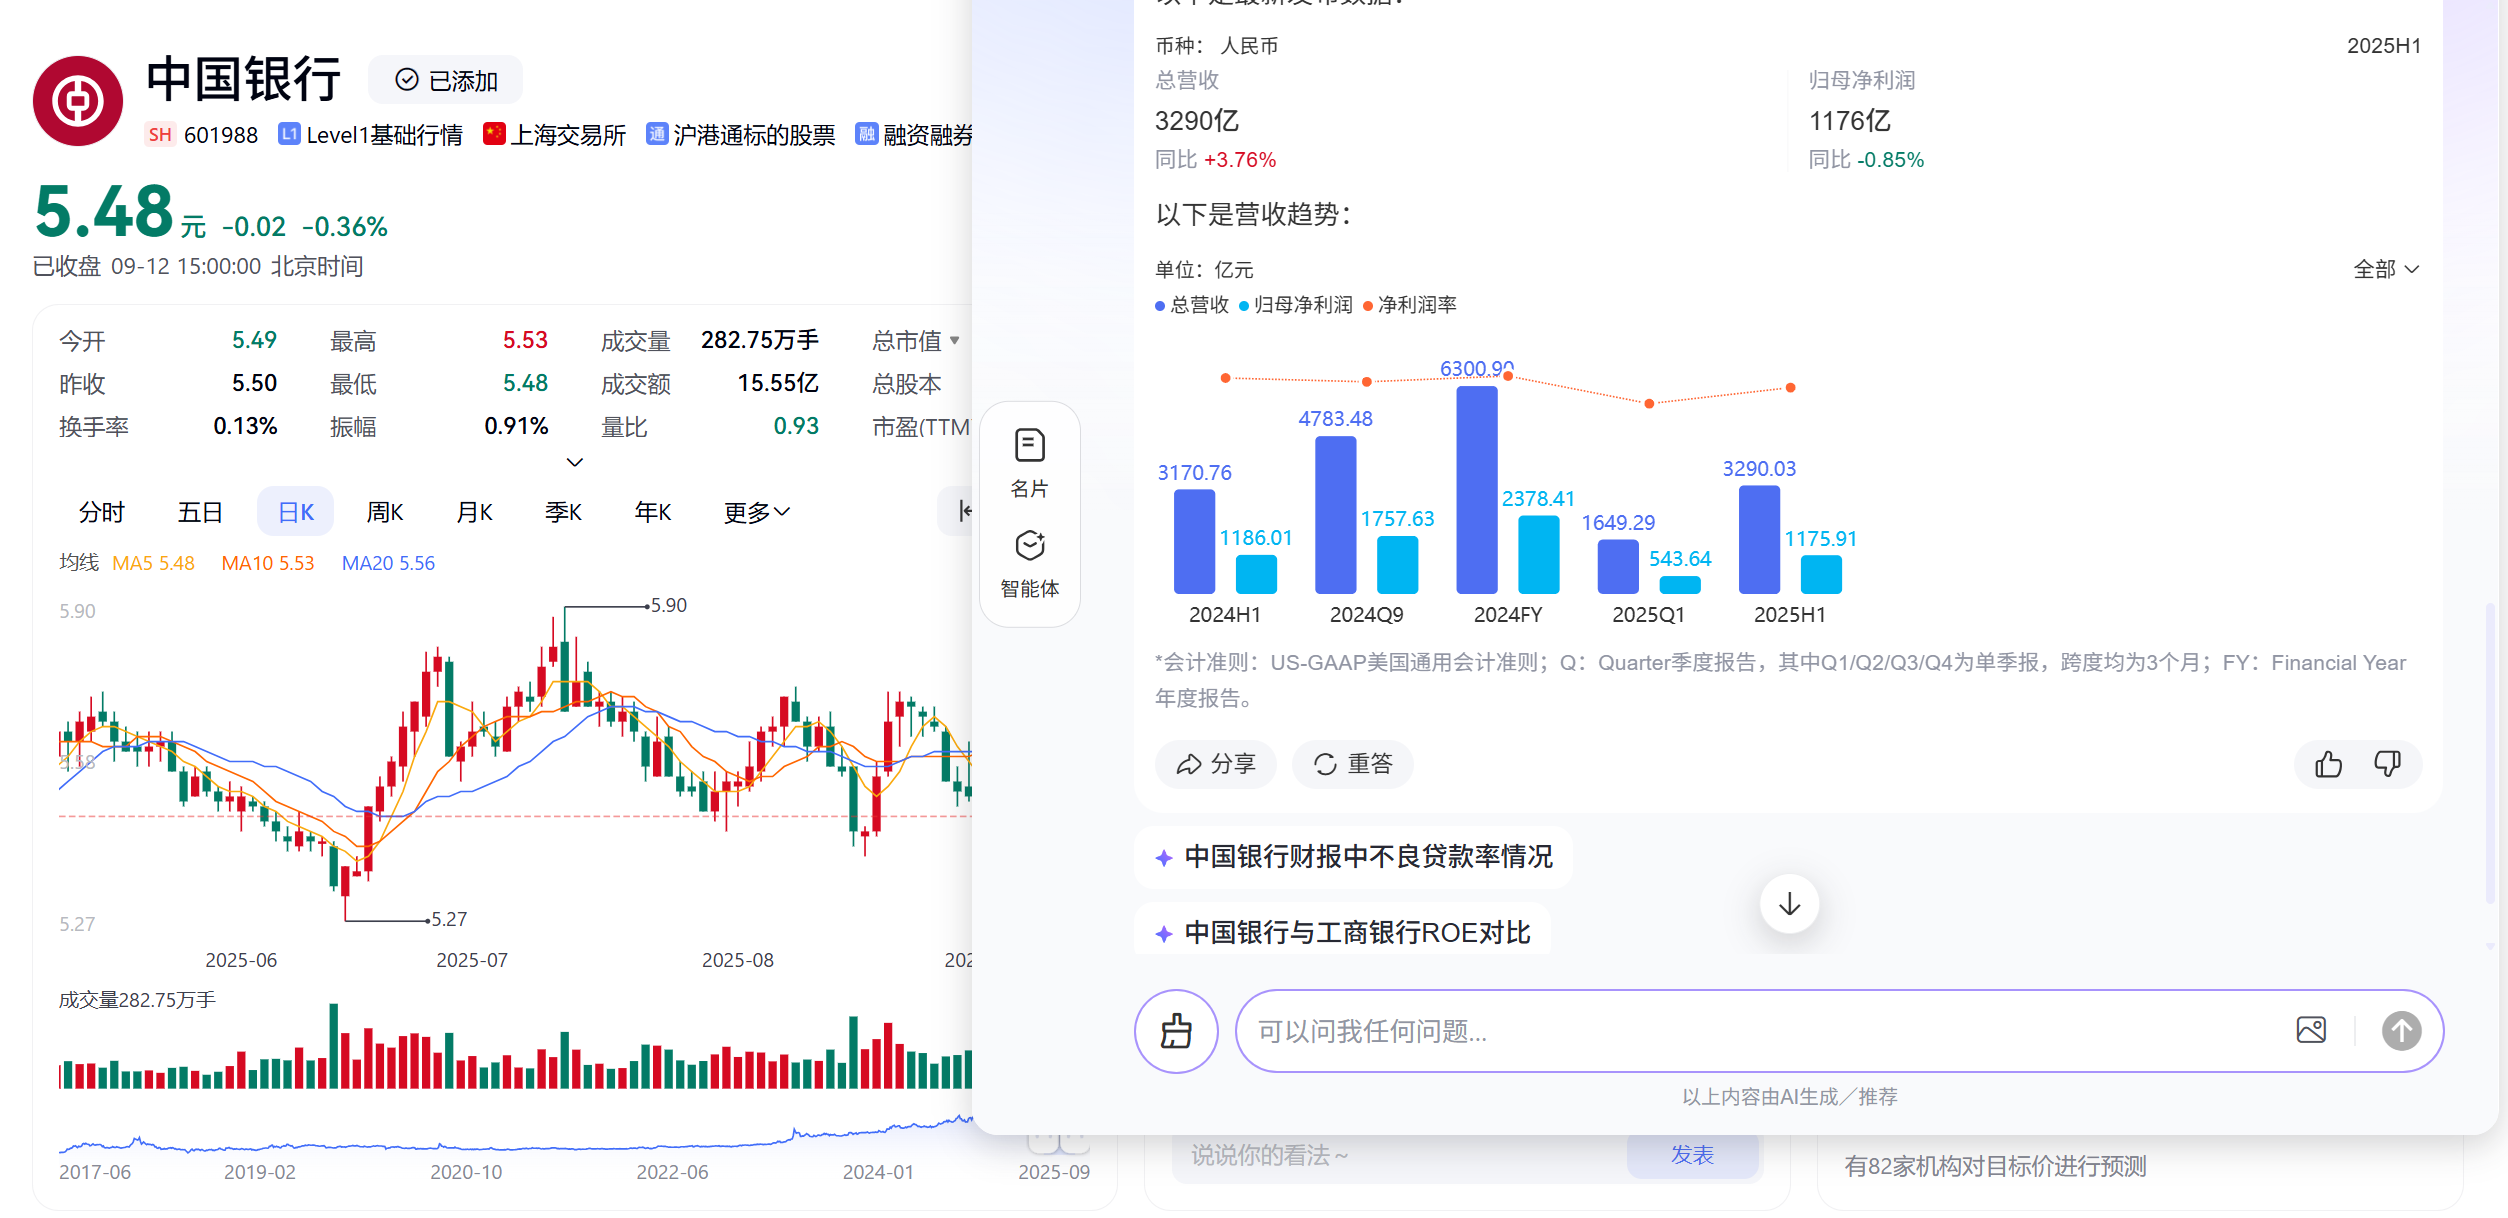The image size is (2508, 1218).
Task: Click the 成交量282.75万手 volume label
Action: tap(137, 1000)
